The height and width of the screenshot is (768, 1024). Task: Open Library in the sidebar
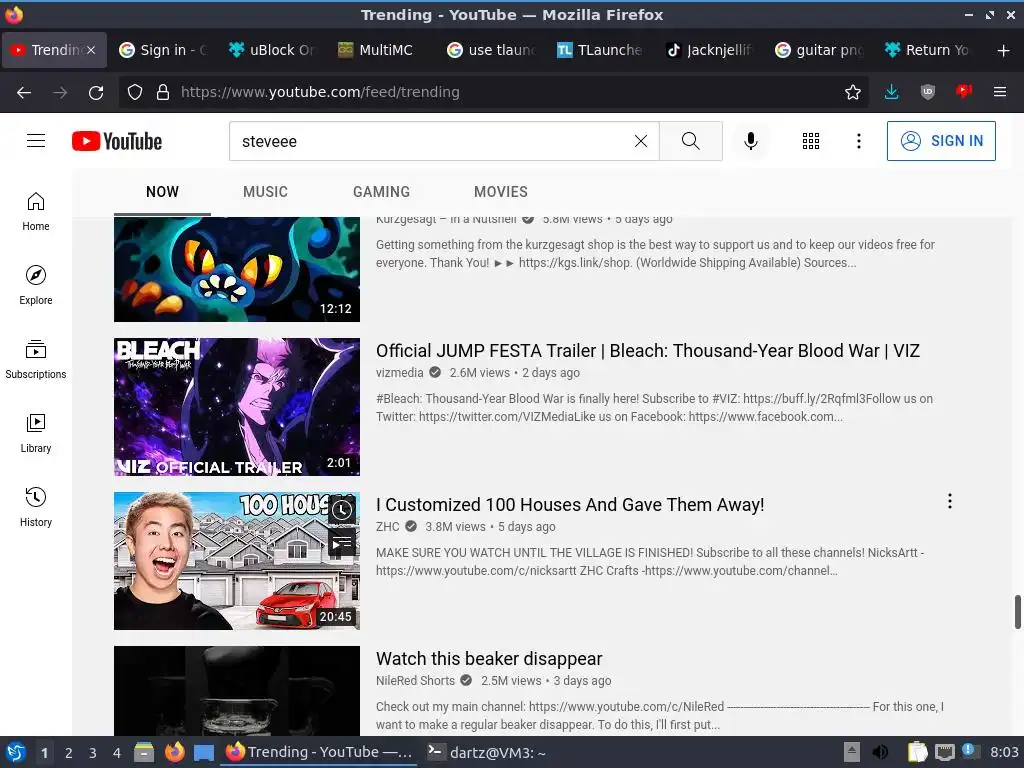36,433
